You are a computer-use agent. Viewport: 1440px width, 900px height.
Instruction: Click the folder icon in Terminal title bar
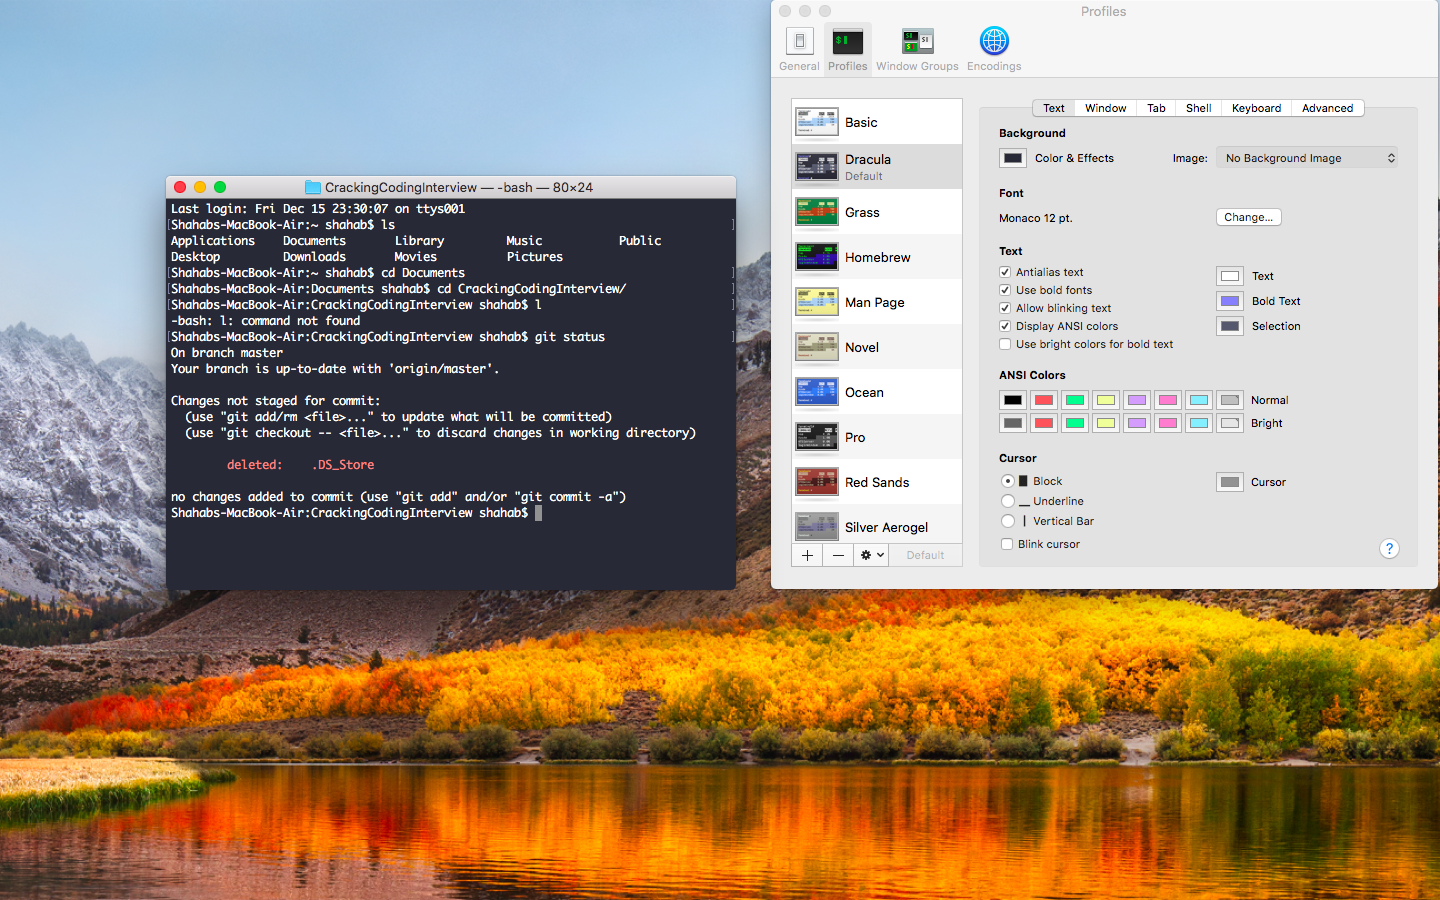tap(313, 187)
